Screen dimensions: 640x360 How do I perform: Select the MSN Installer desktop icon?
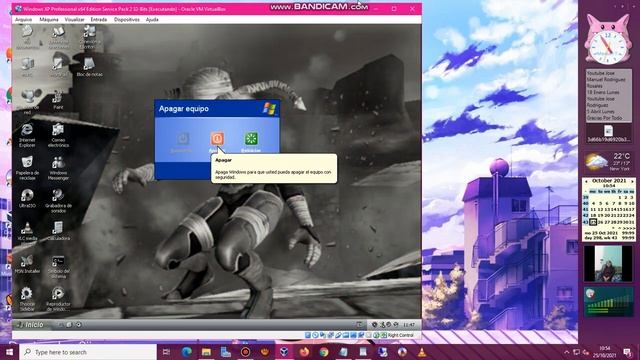[x=27, y=264]
